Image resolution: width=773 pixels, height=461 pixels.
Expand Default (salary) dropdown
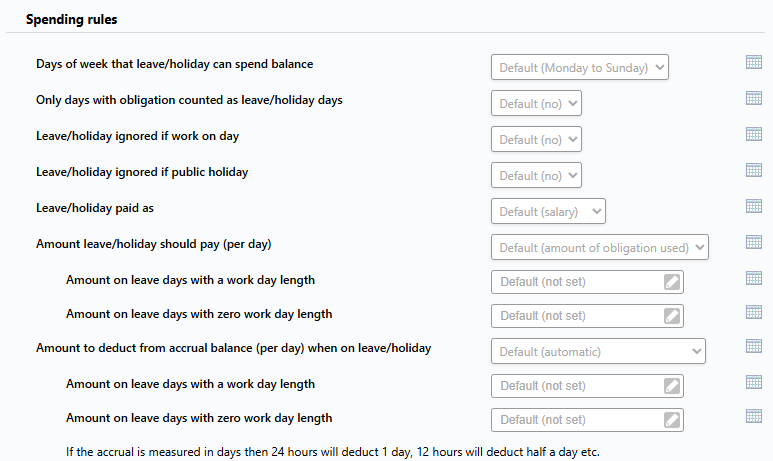(x=548, y=211)
